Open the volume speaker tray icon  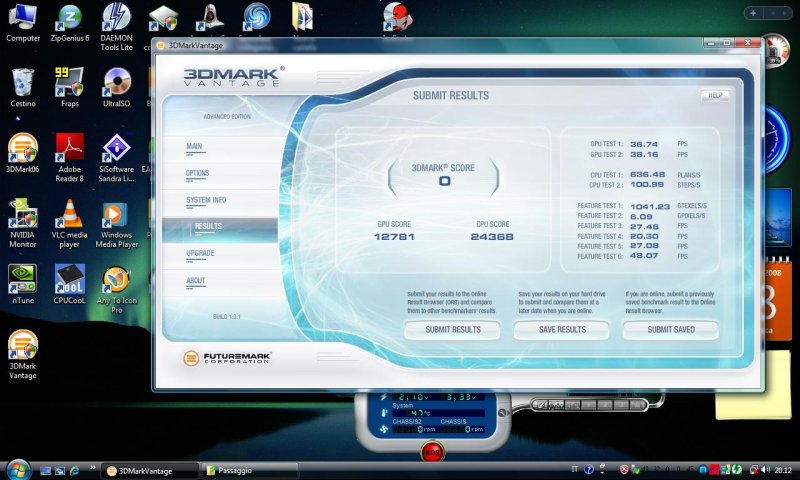pos(765,470)
